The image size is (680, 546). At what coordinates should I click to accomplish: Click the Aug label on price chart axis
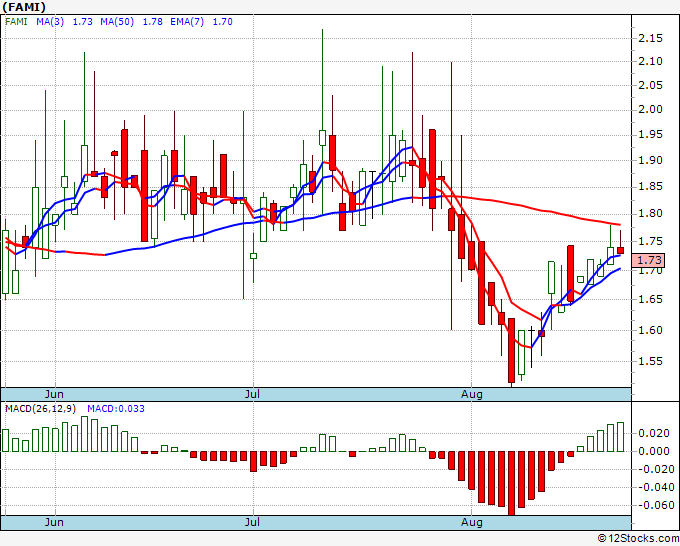click(472, 394)
